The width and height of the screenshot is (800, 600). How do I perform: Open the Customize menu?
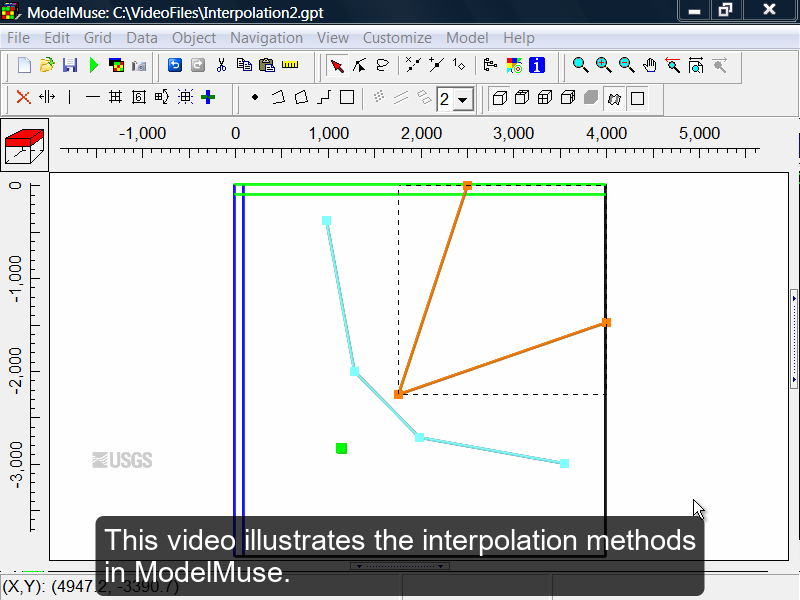(x=397, y=38)
